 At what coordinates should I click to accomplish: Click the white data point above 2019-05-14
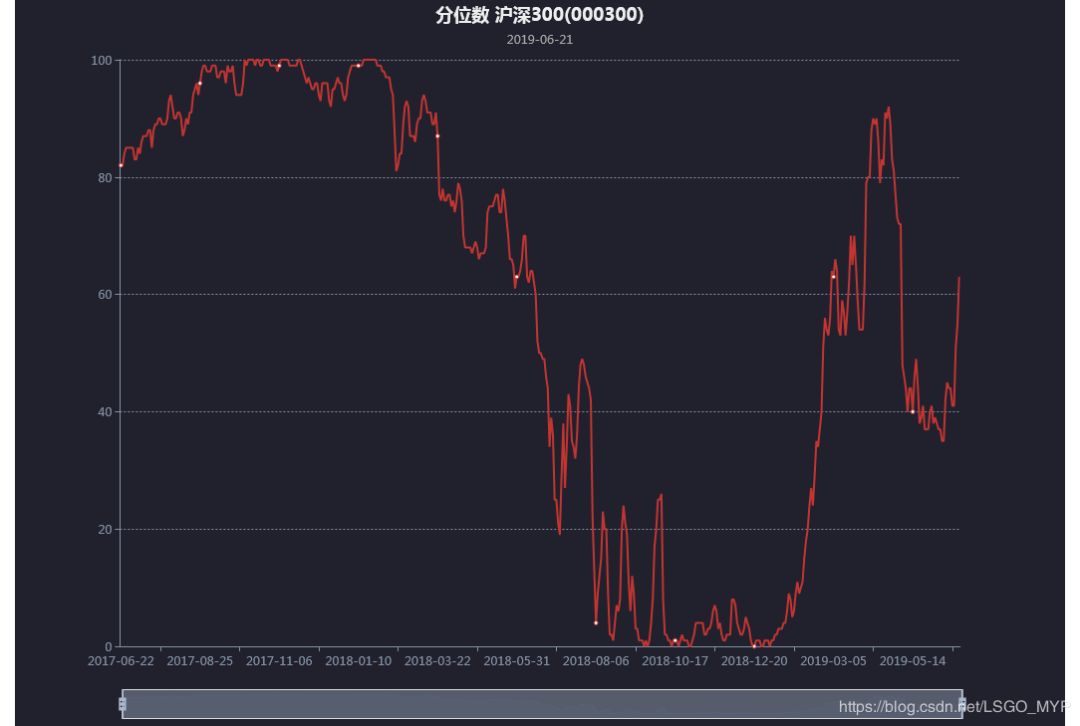[x=913, y=412]
